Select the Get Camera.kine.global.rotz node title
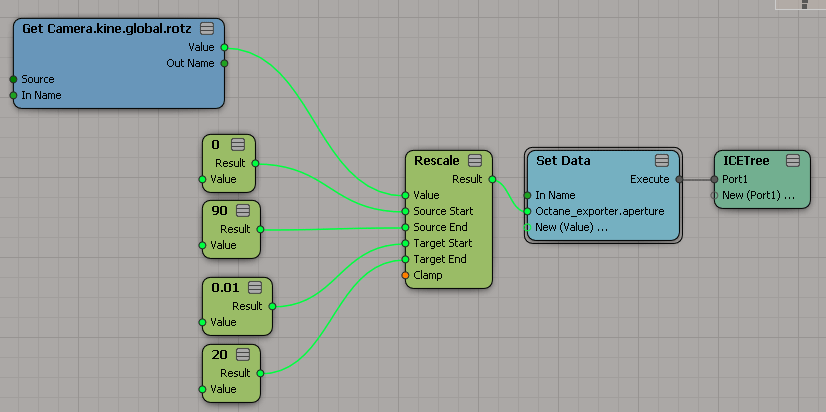Screen dimensions: 826x412 [x=106, y=28]
